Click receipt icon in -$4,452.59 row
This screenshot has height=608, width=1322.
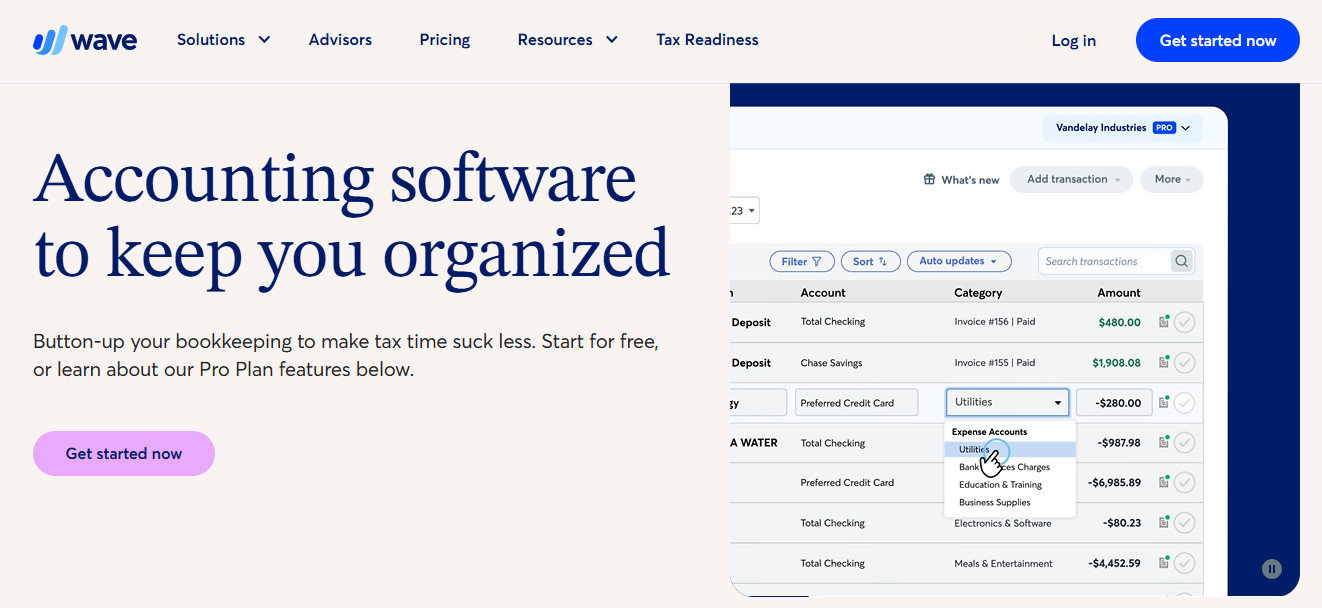click(x=1164, y=563)
